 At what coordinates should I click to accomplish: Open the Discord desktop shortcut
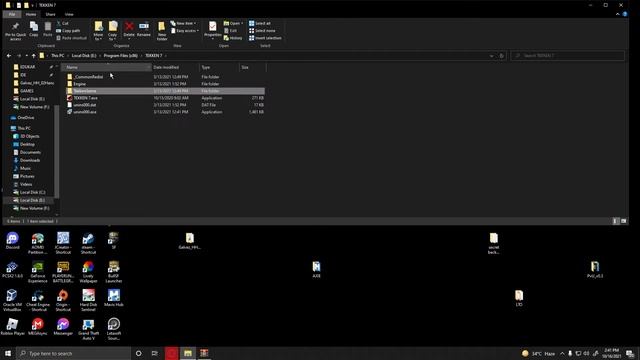pyautogui.click(x=13, y=241)
